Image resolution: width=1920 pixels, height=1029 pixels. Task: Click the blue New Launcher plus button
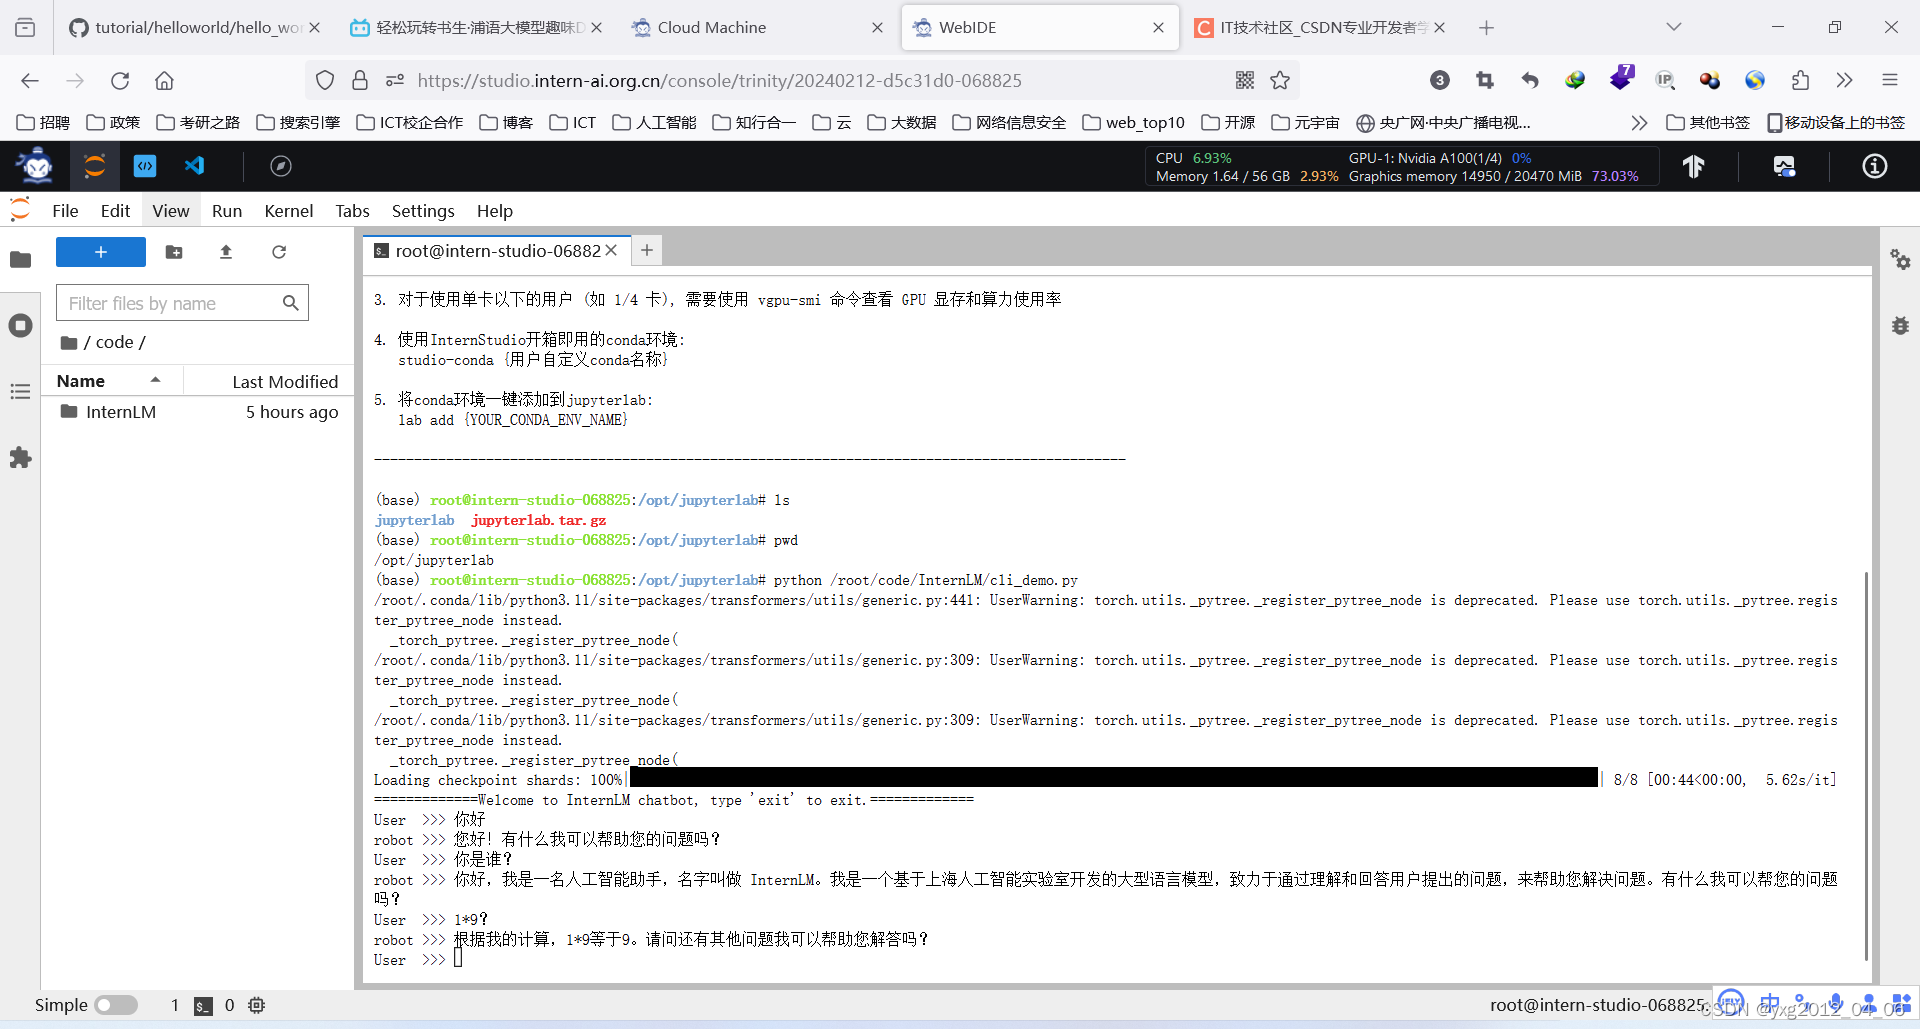[101, 252]
